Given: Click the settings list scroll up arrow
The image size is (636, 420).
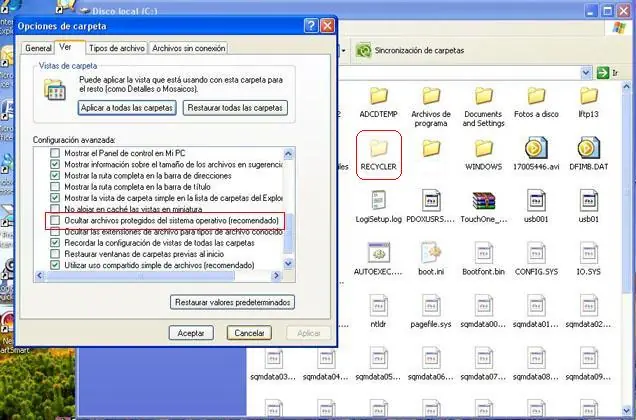Looking at the screenshot, I should 288,153.
